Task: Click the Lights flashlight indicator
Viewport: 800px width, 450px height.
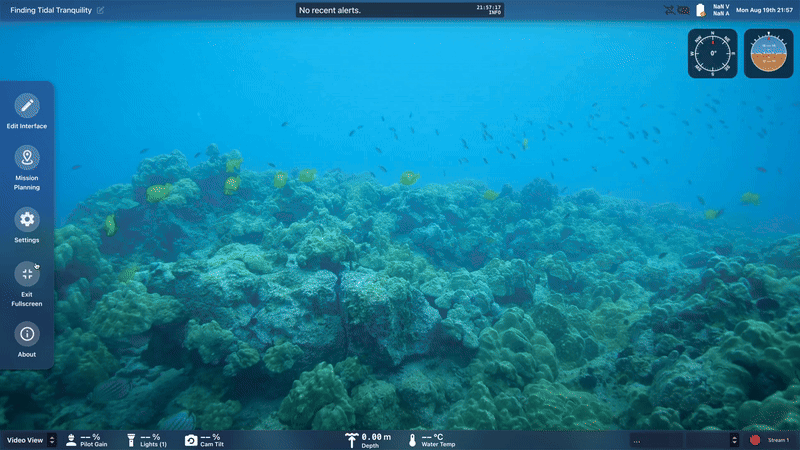Action: point(130,440)
